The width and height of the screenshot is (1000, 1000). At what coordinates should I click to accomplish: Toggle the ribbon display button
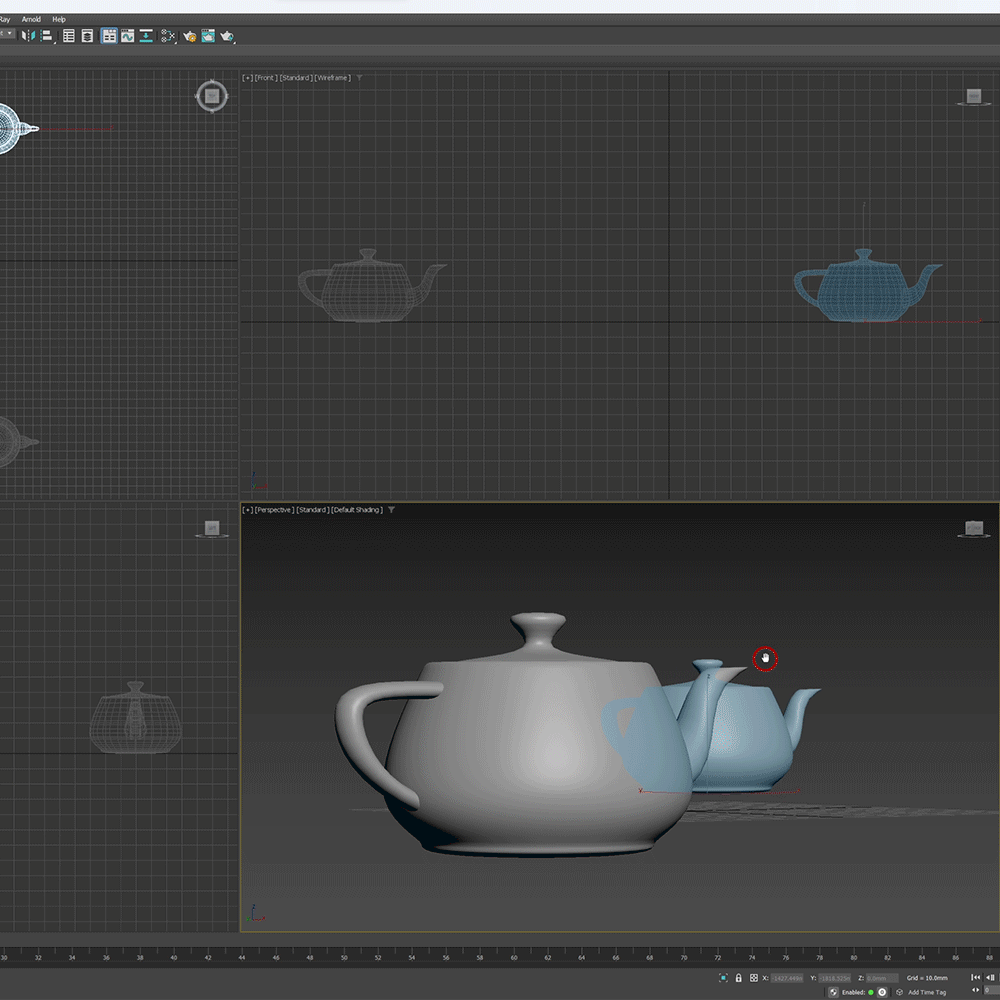pos(109,36)
